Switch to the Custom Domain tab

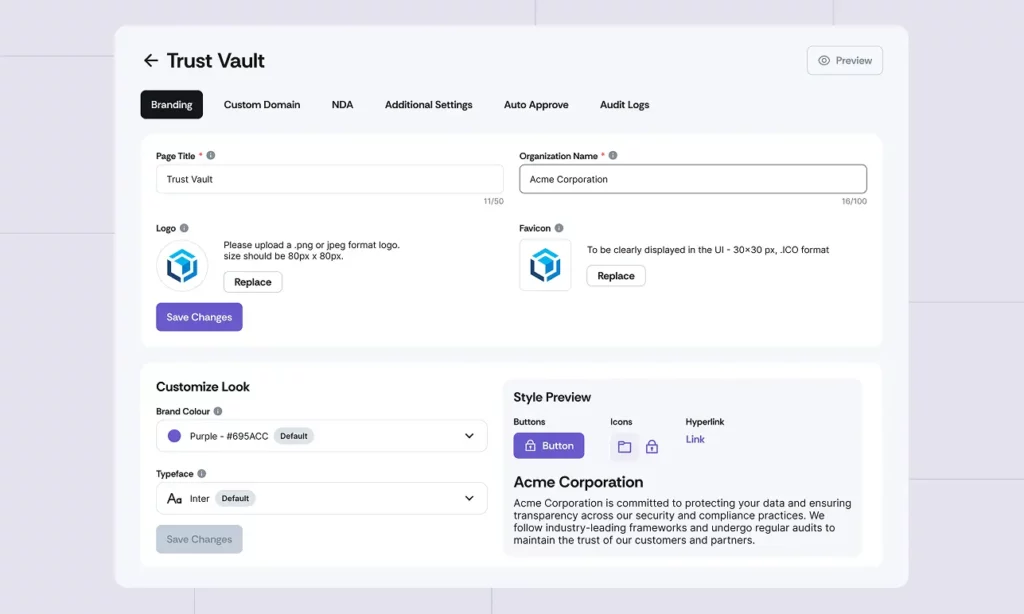pyautogui.click(x=262, y=104)
